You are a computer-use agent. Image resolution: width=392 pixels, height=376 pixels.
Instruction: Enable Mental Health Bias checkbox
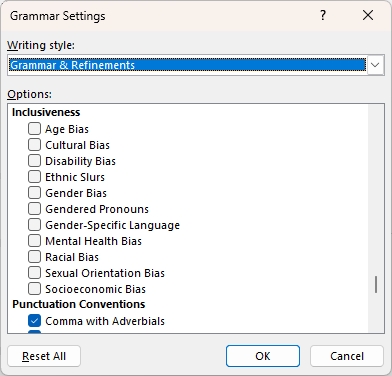(34, 241)
